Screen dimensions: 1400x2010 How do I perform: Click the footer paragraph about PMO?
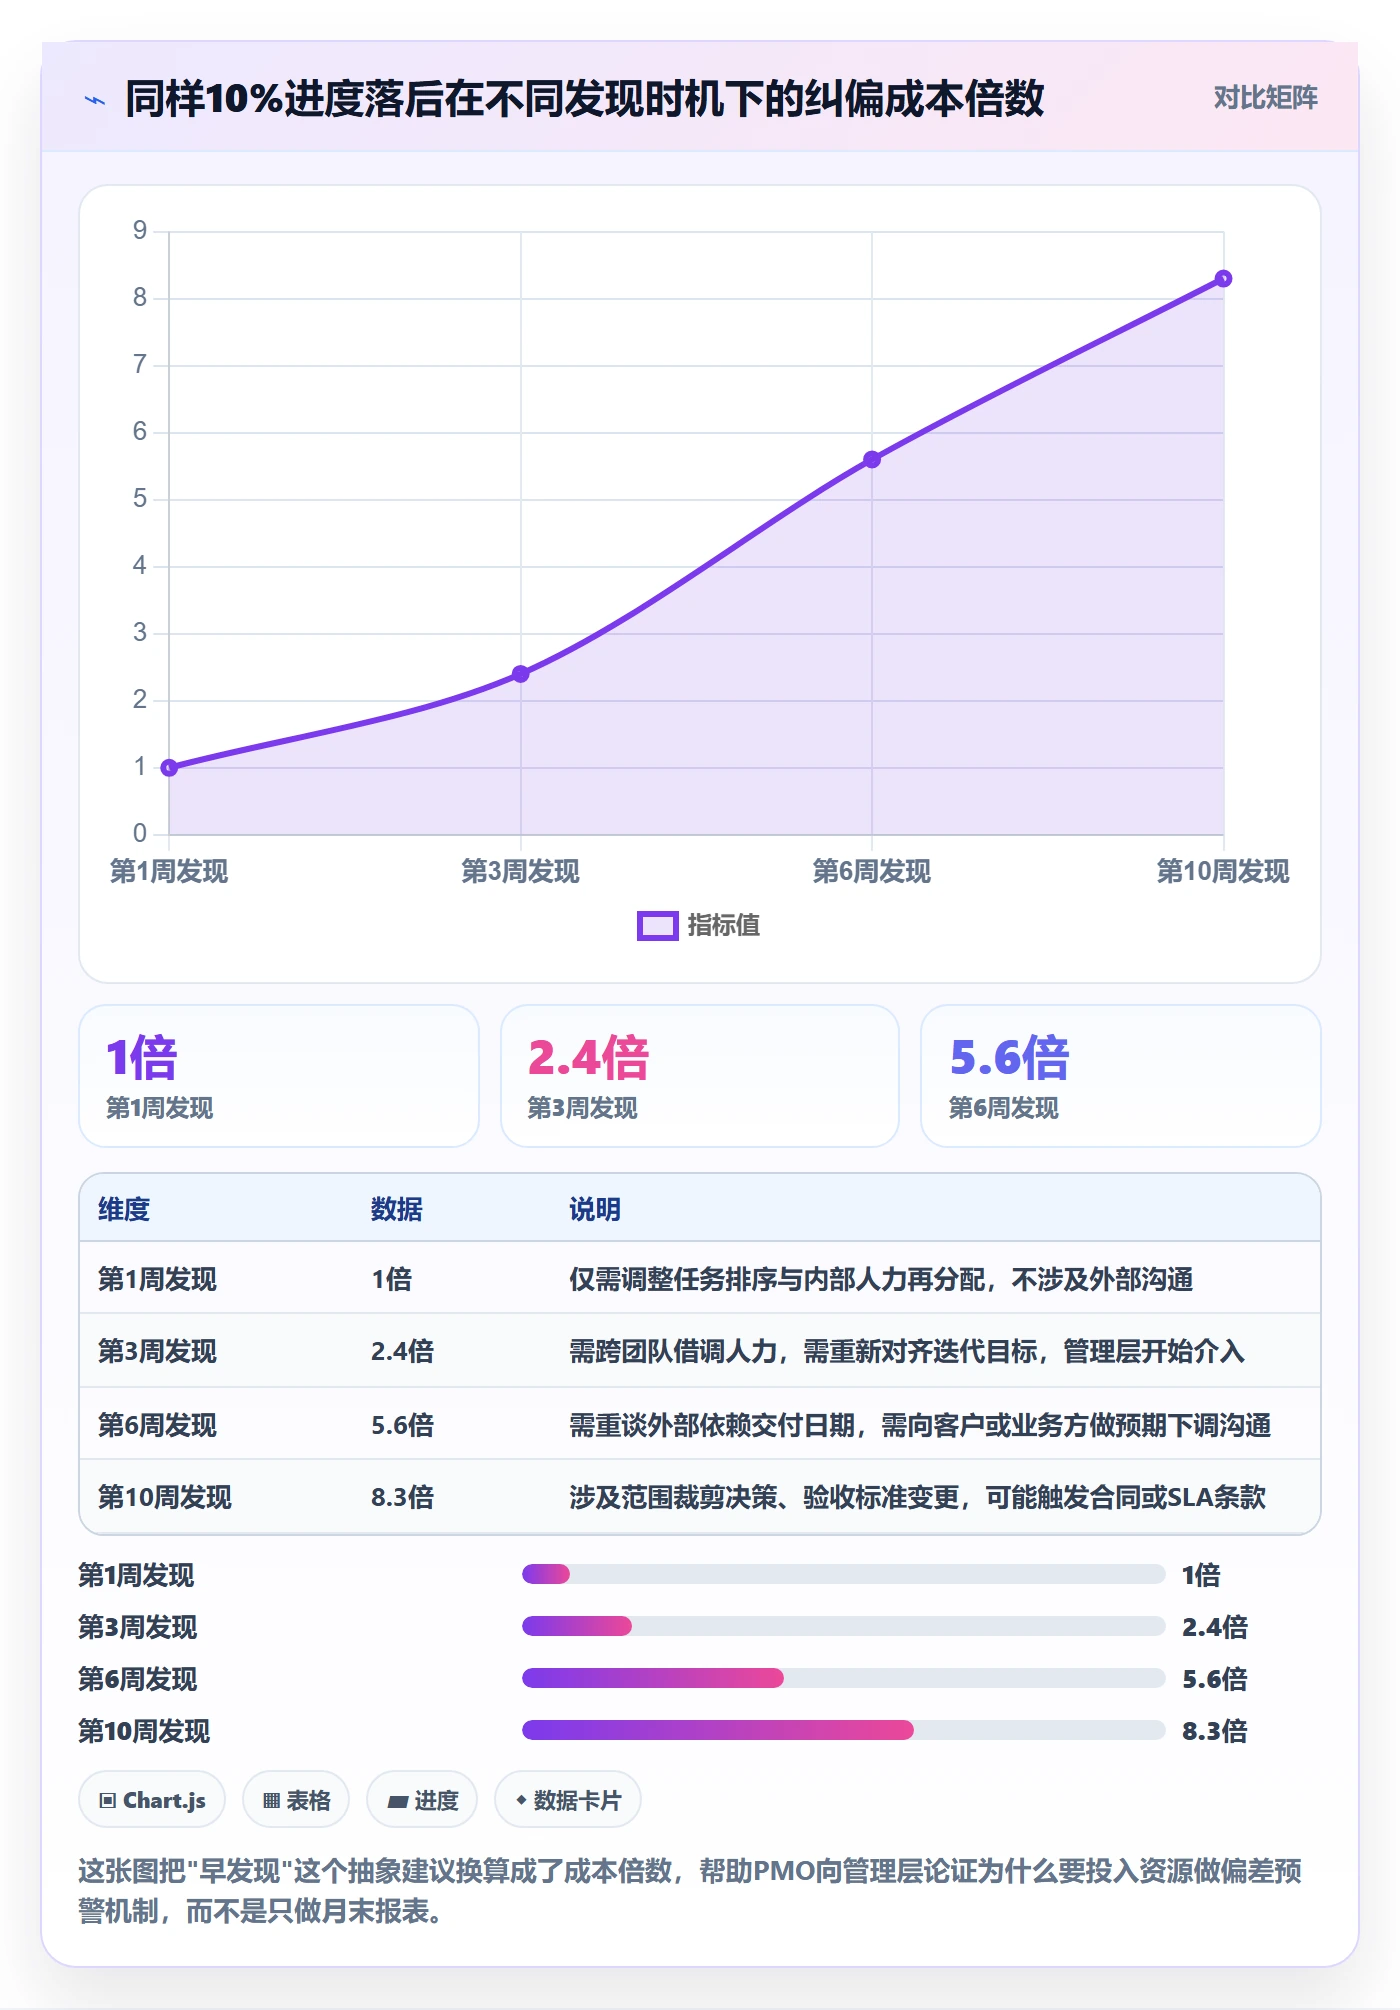[690, 1891]
